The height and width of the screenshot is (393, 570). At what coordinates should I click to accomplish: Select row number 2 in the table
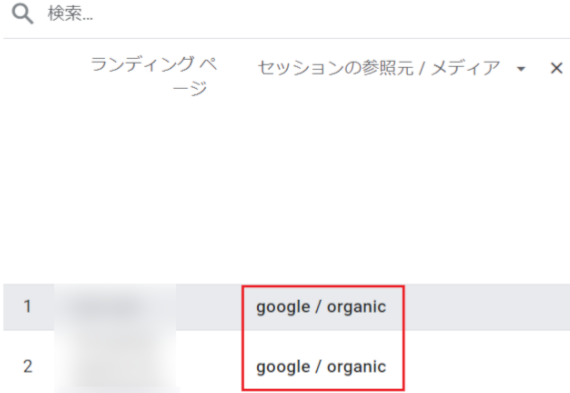tap(28, 366)
